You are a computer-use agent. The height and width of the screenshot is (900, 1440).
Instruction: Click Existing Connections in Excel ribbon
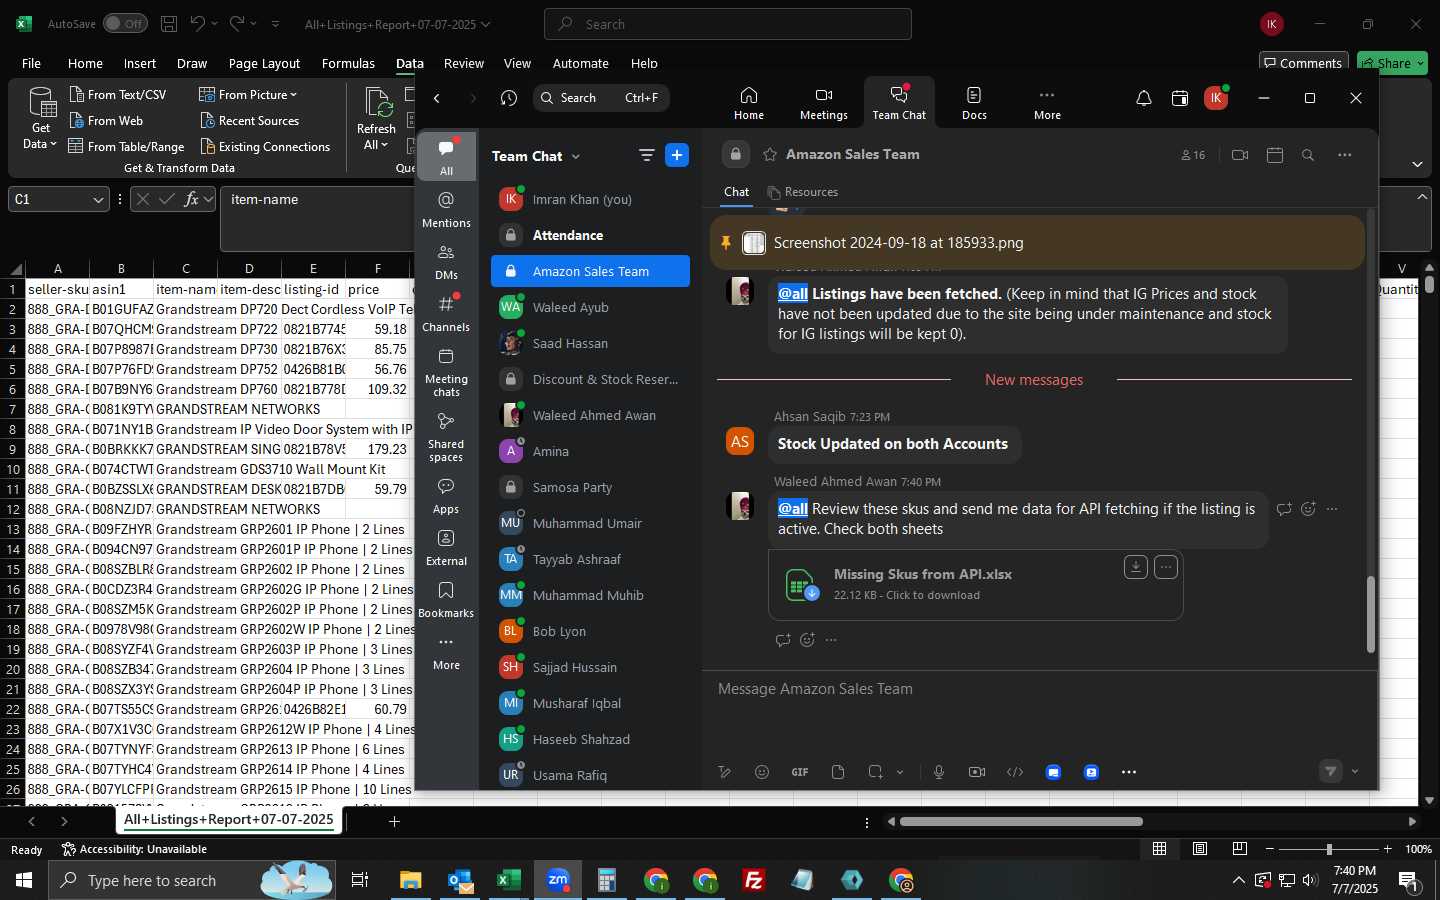[265, 146]
